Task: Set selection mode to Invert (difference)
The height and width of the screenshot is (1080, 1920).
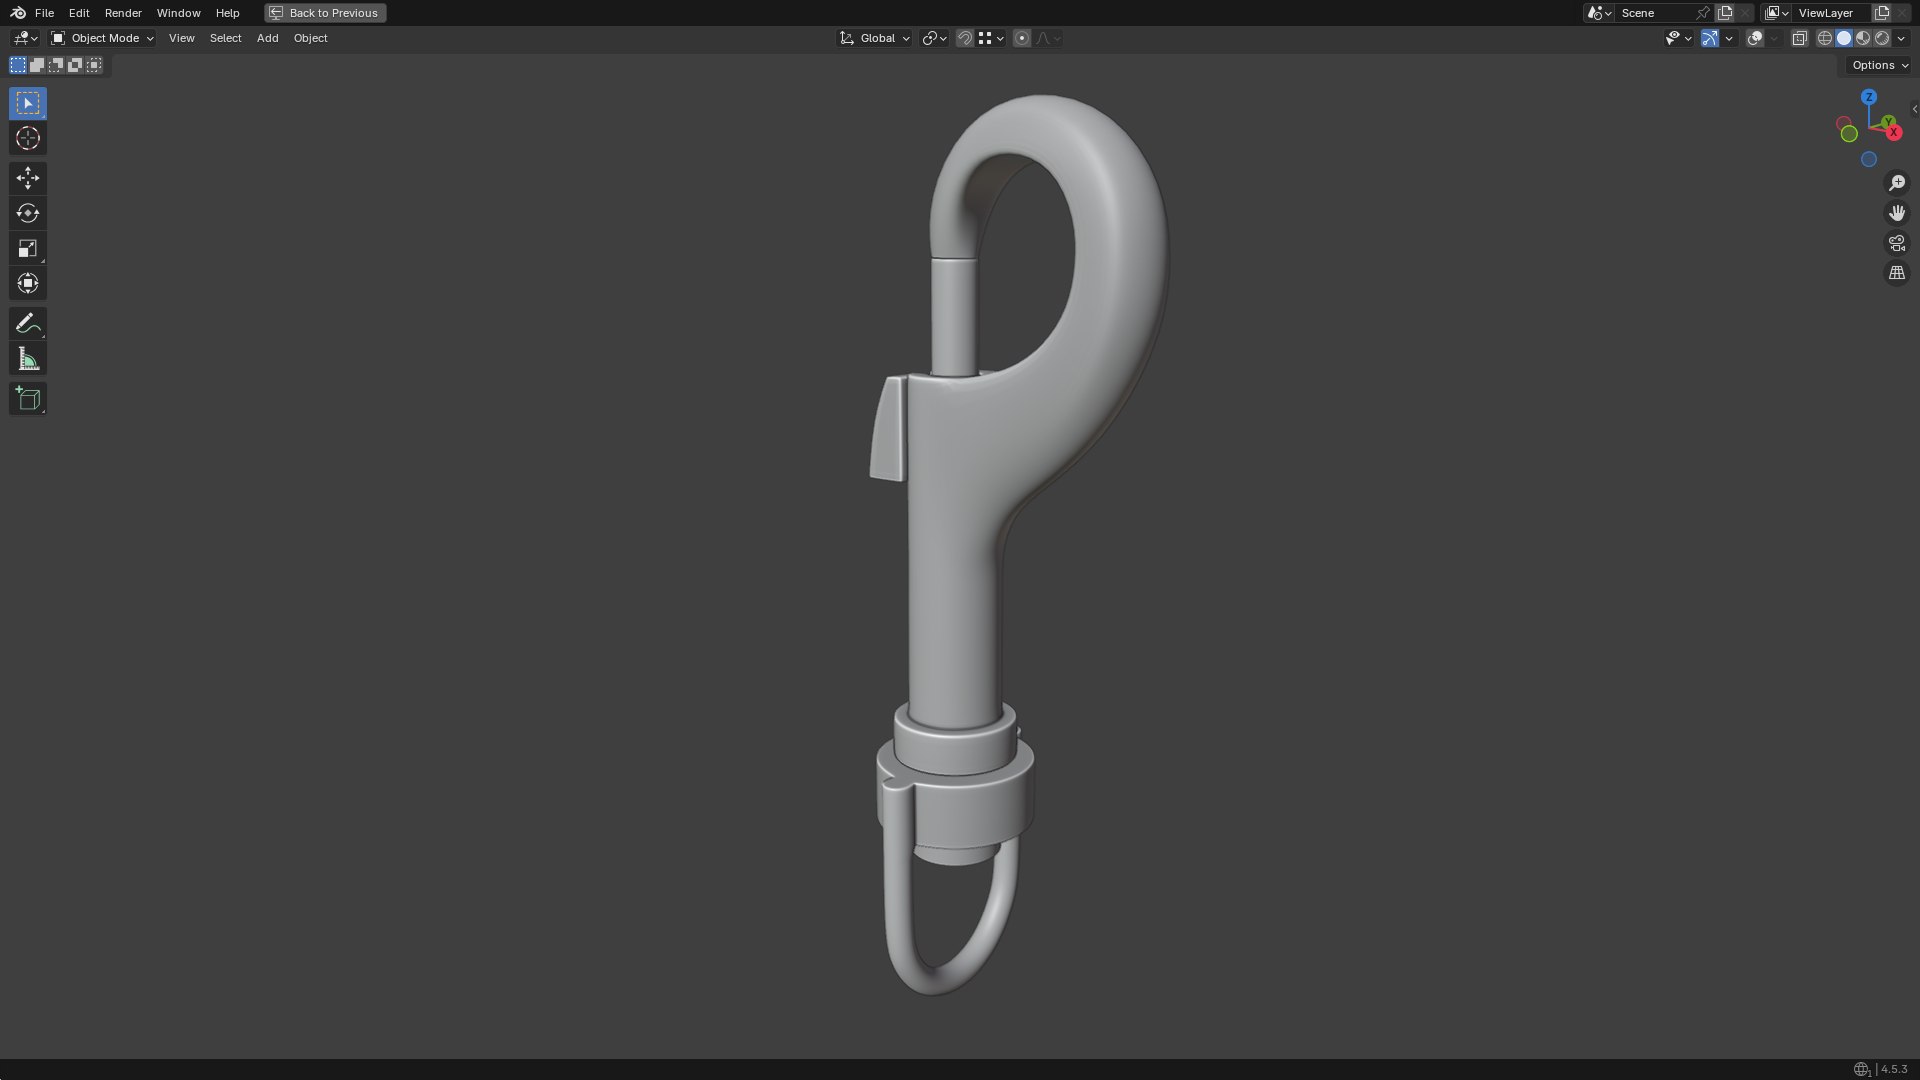Action: pyautogui.click(x=75, y=65)
